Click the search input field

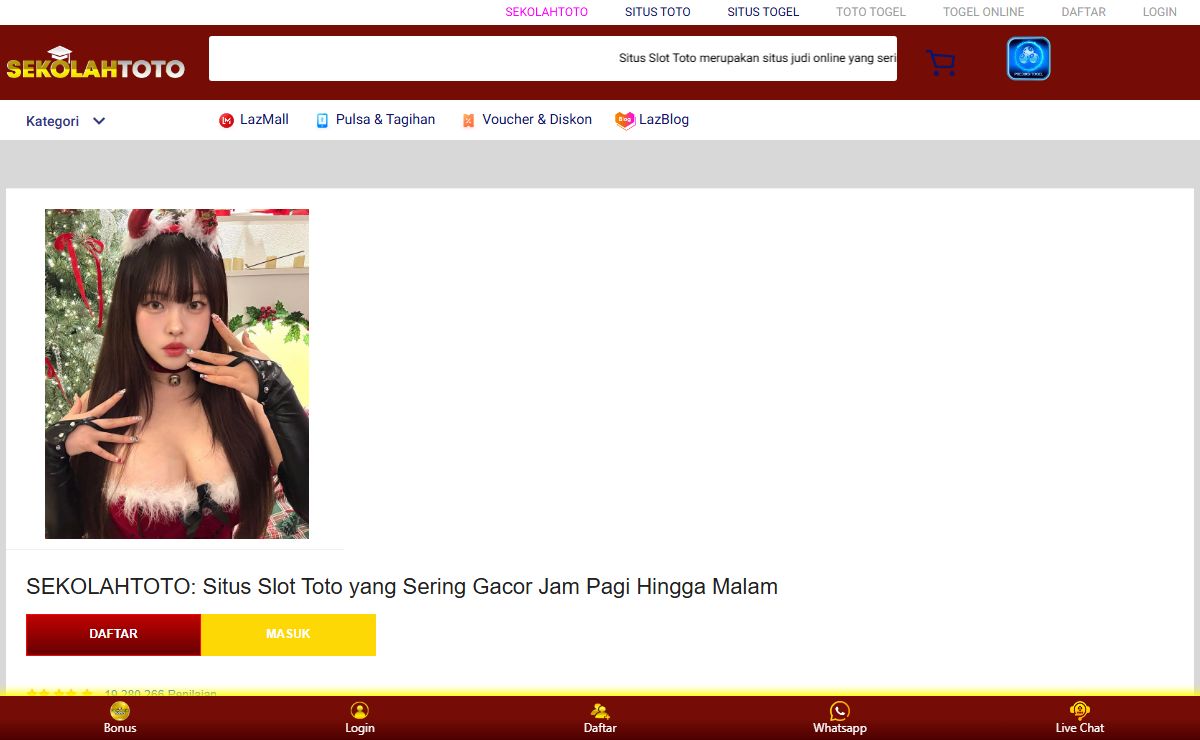553,58
